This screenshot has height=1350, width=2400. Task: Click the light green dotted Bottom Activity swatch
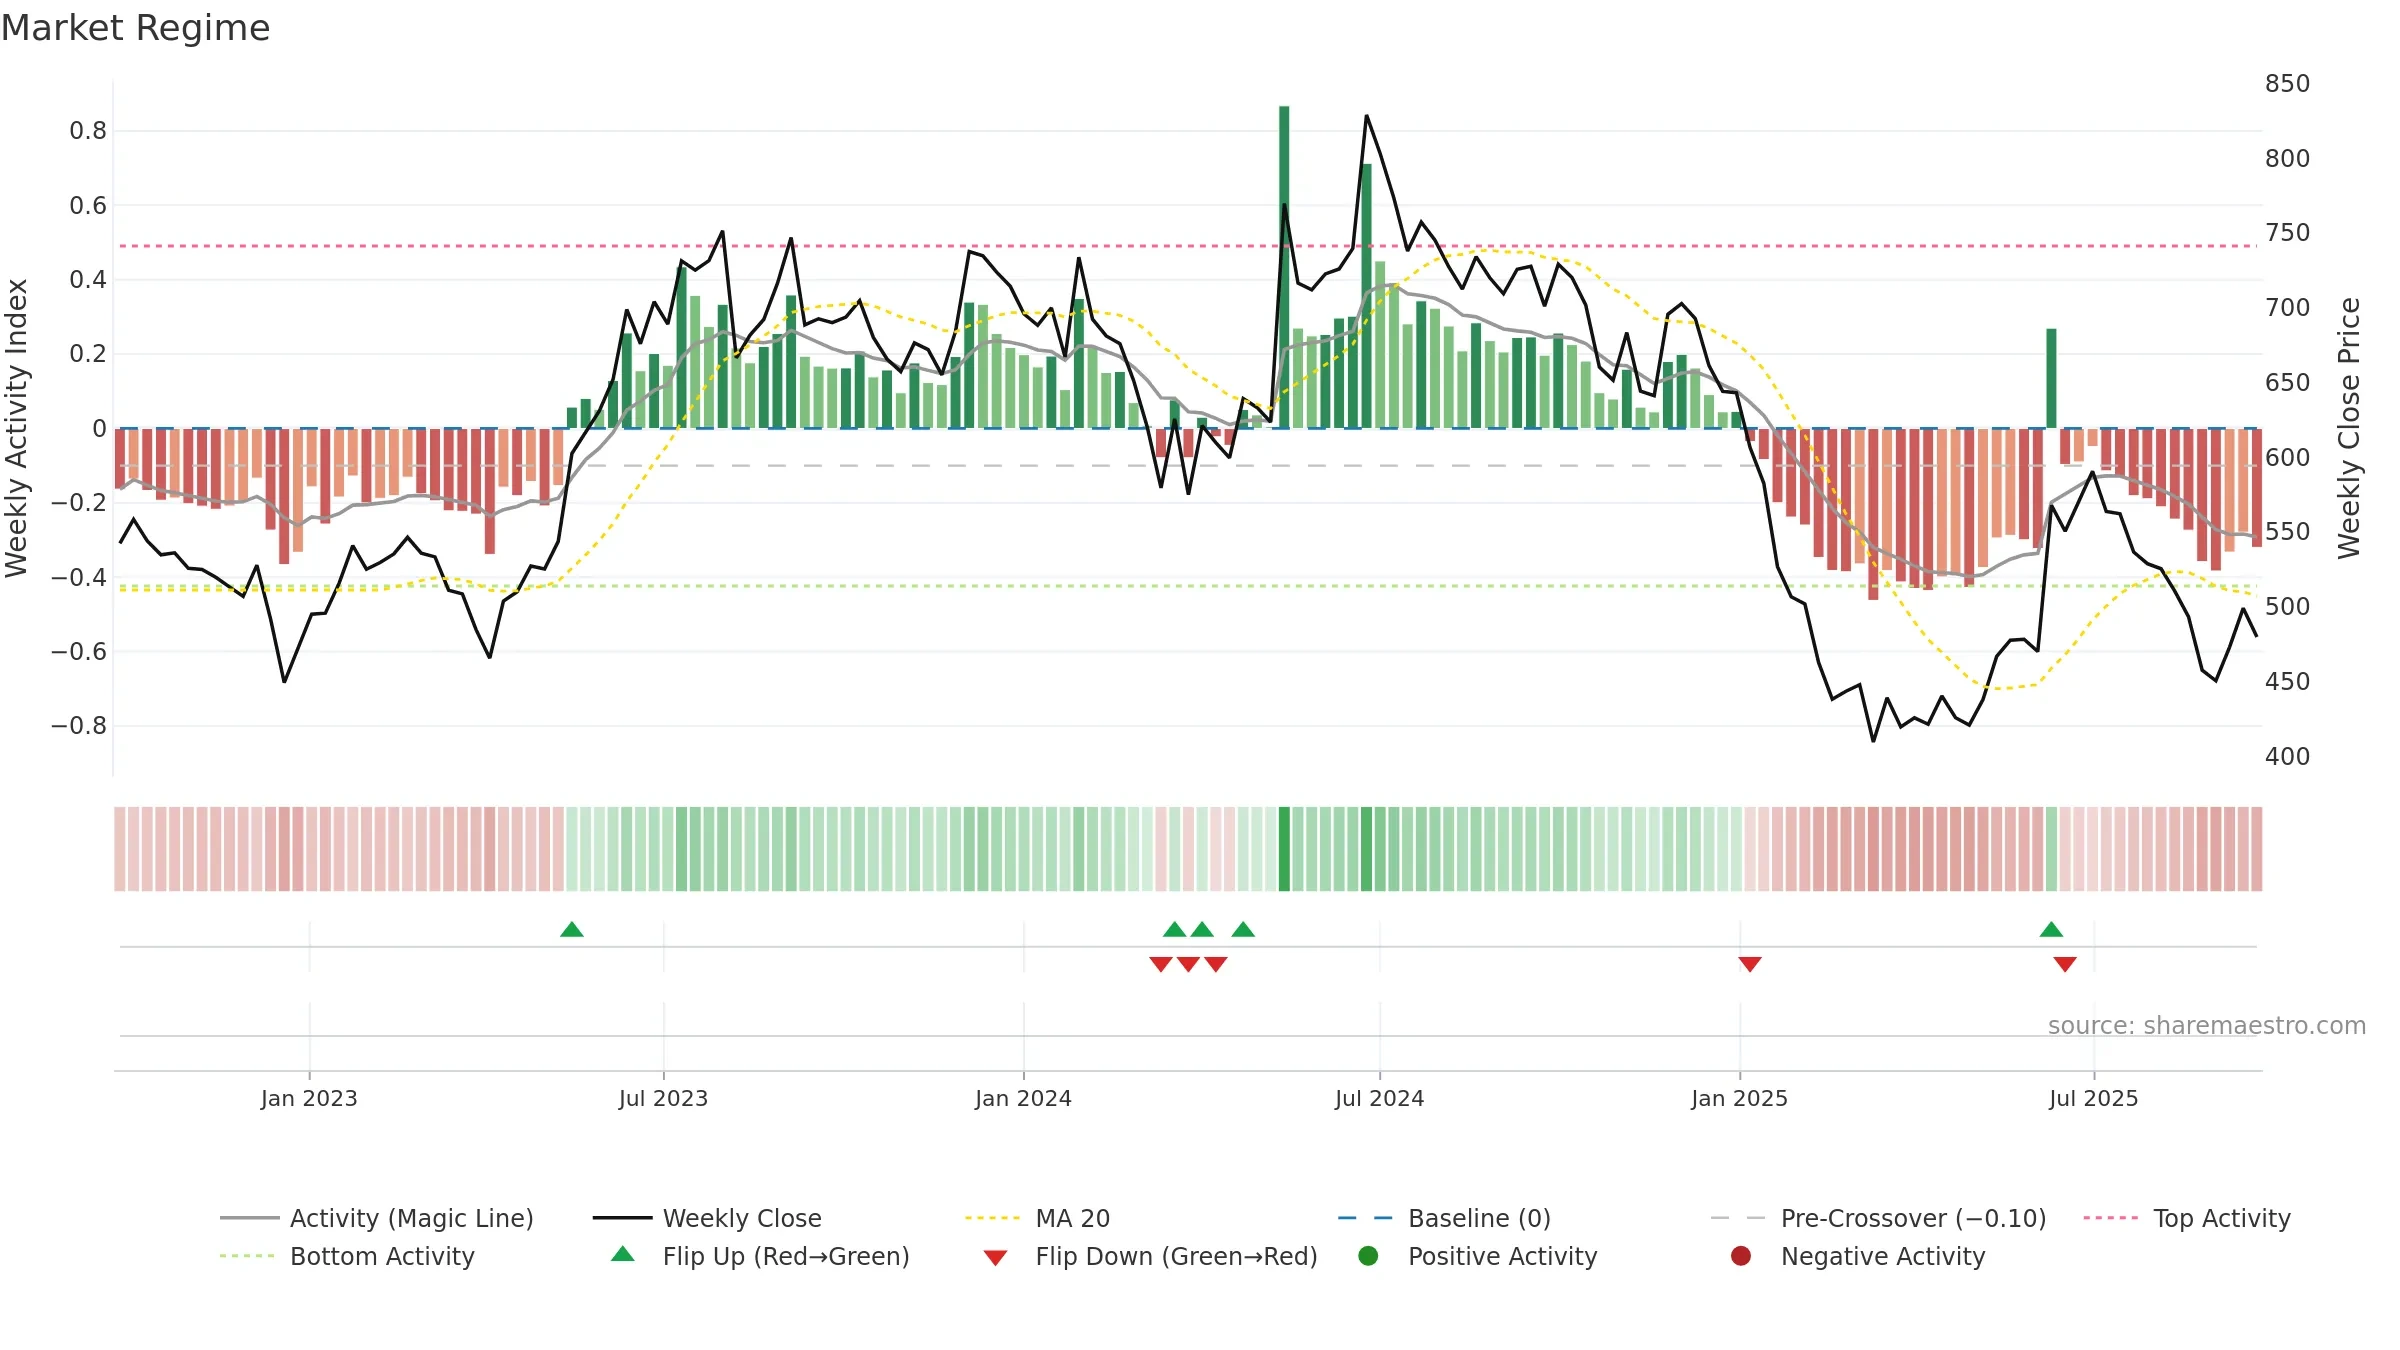pos(247,1256)
